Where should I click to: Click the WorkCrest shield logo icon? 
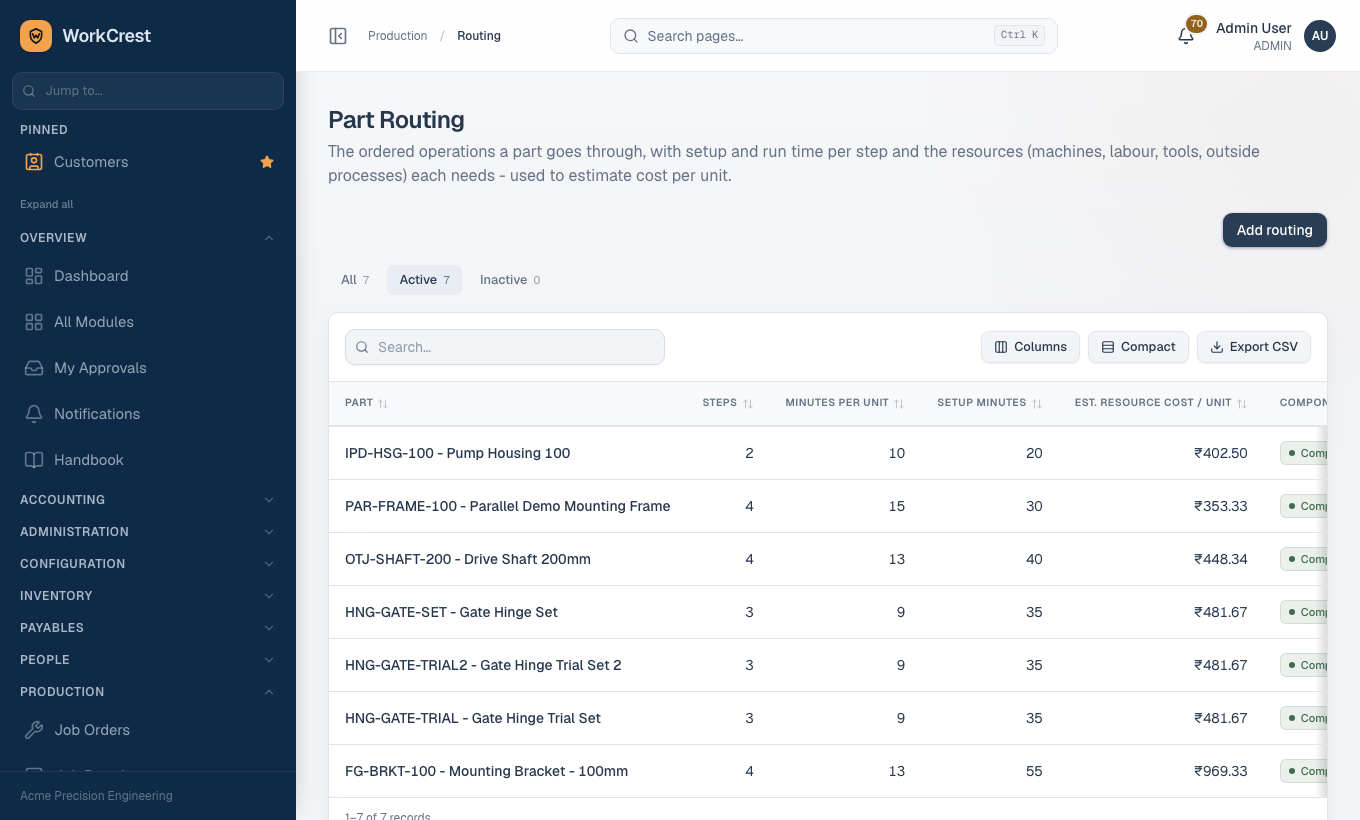coord(36,36)
